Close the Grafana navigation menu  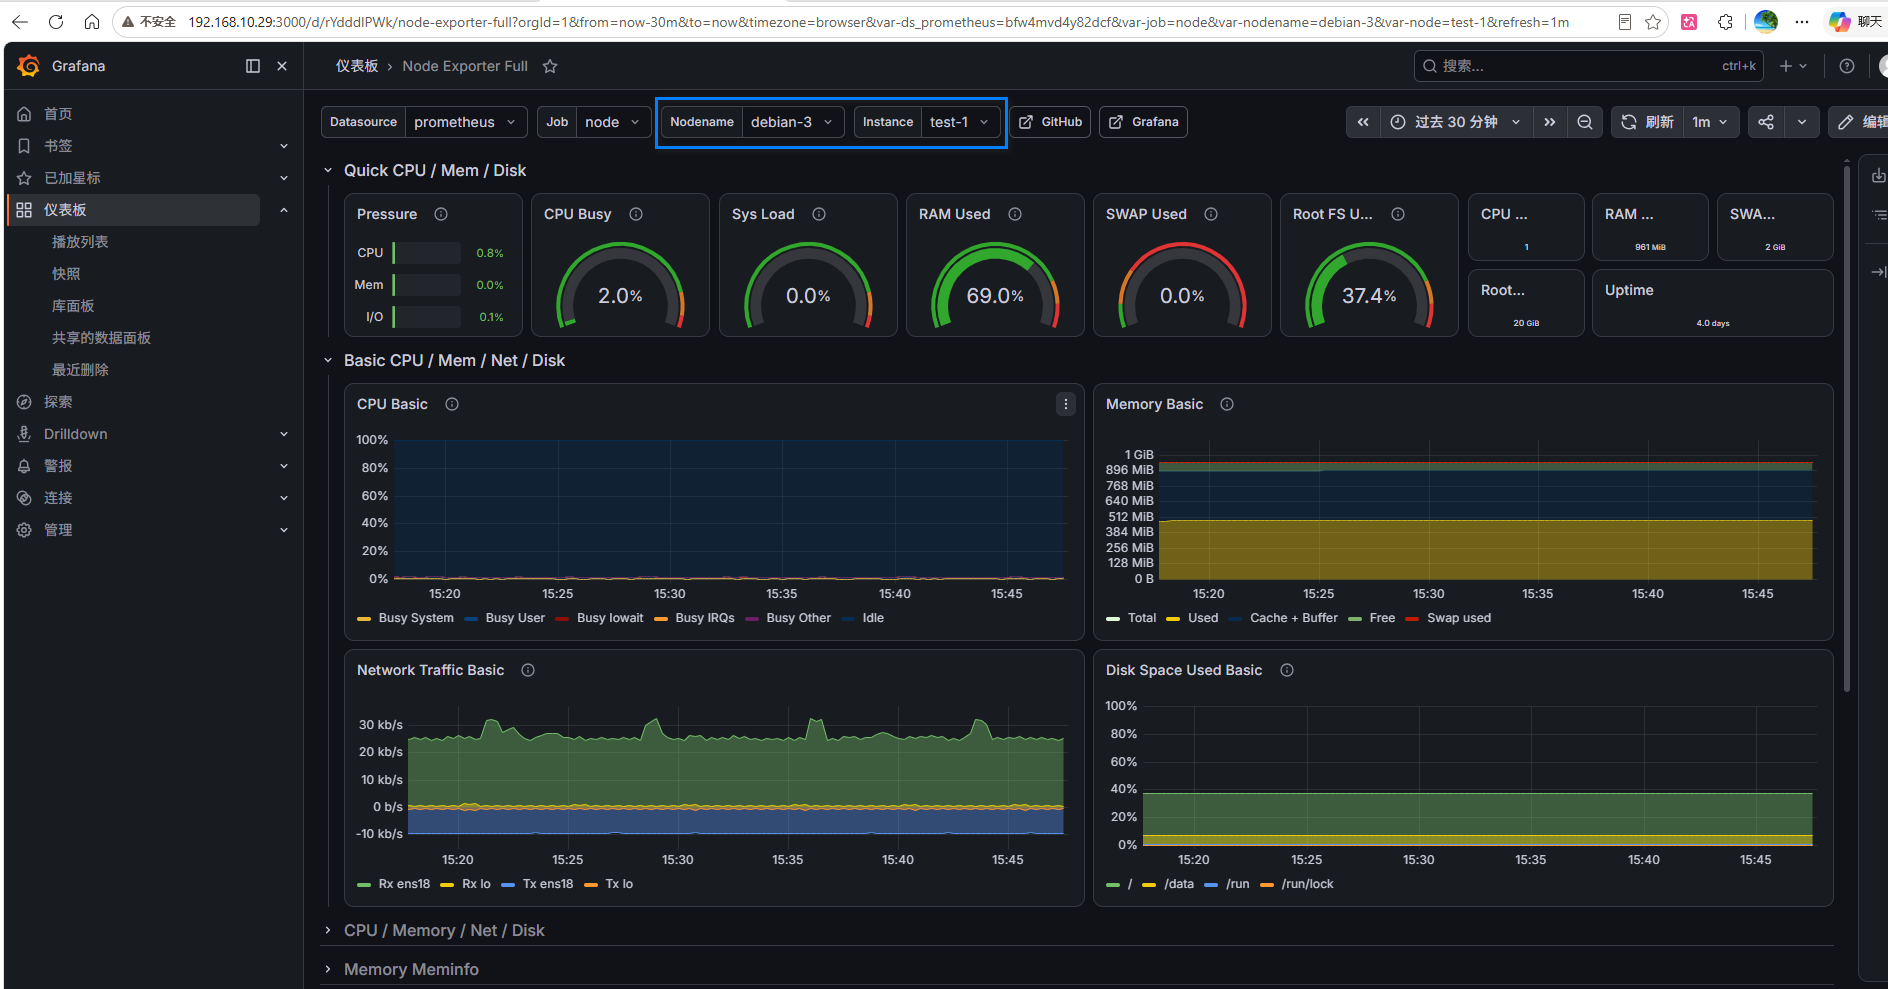coord(282,66)
